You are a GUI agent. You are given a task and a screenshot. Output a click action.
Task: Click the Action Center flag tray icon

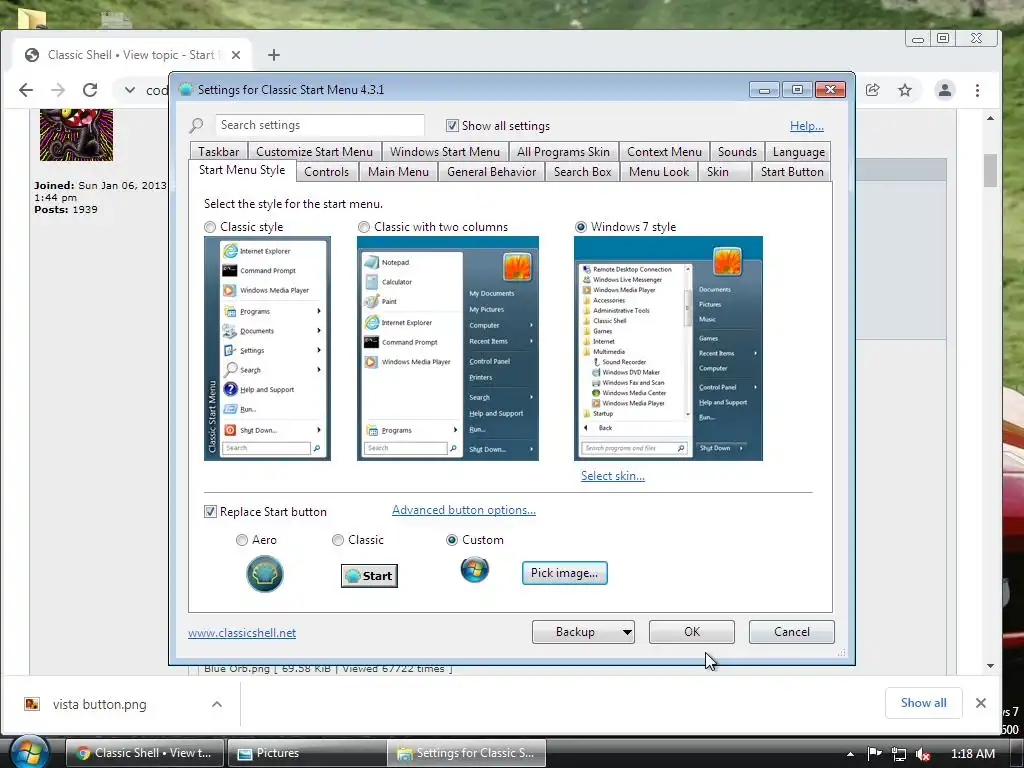874,754
